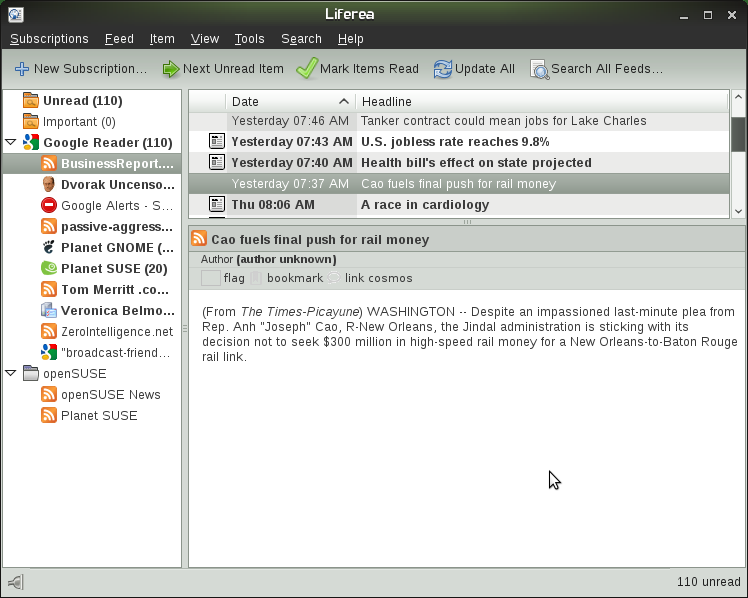Open the Subscriptions menu

click(x=49, y=39)
